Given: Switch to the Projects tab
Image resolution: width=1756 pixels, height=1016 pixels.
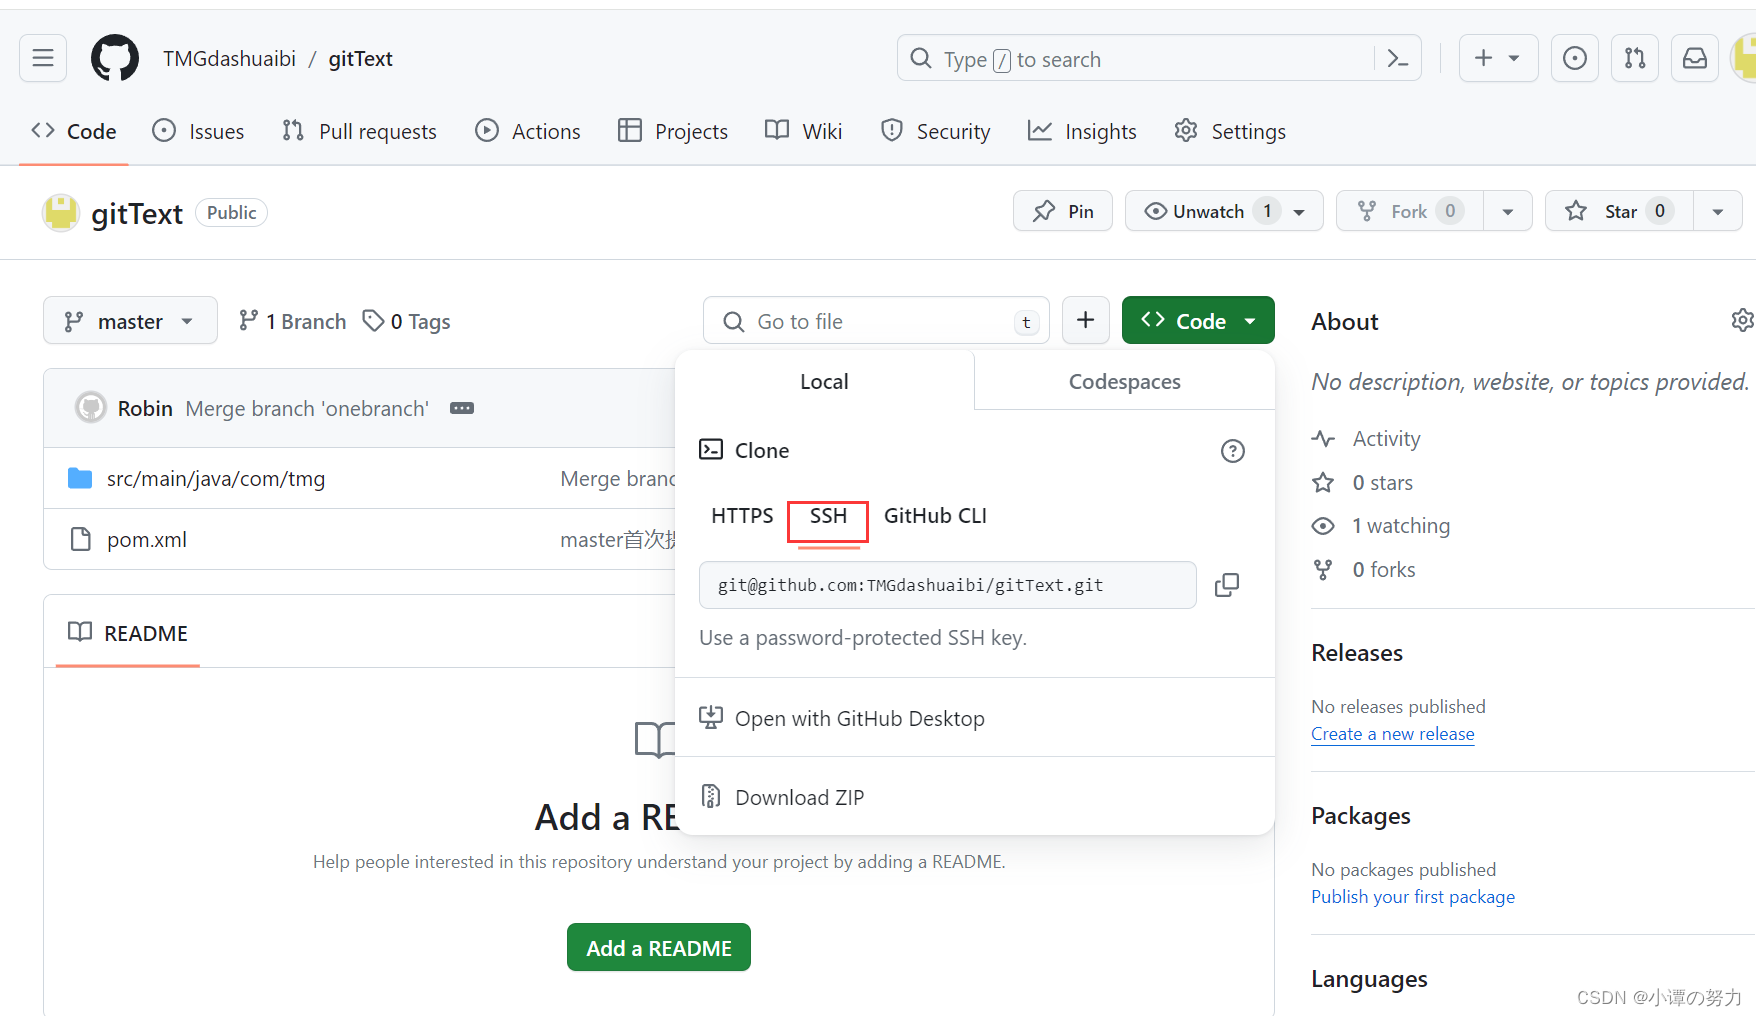Looking at the screenshot, I should (x=673, y=131).
